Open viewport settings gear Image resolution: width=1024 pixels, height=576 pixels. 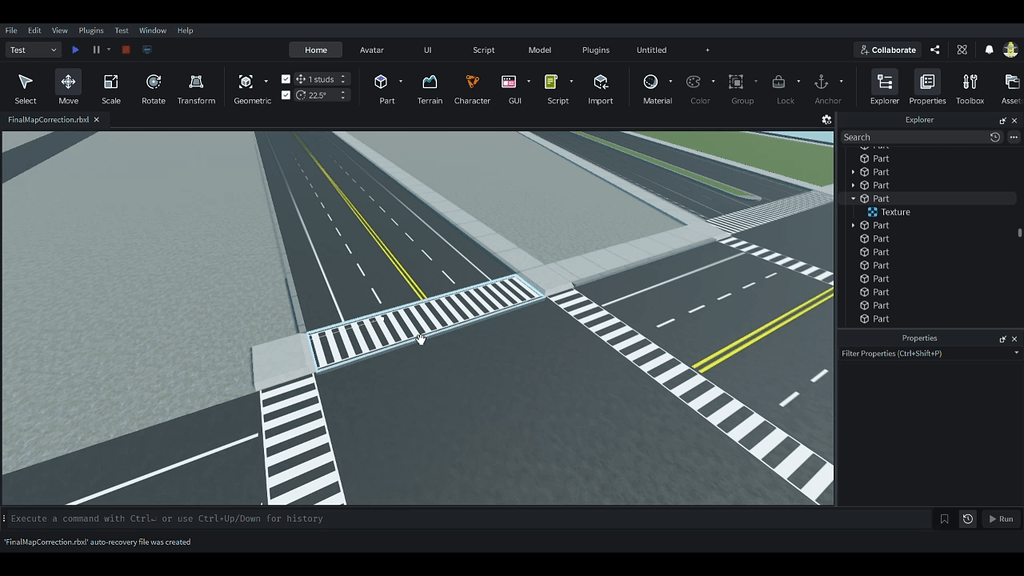pos(826,120)
